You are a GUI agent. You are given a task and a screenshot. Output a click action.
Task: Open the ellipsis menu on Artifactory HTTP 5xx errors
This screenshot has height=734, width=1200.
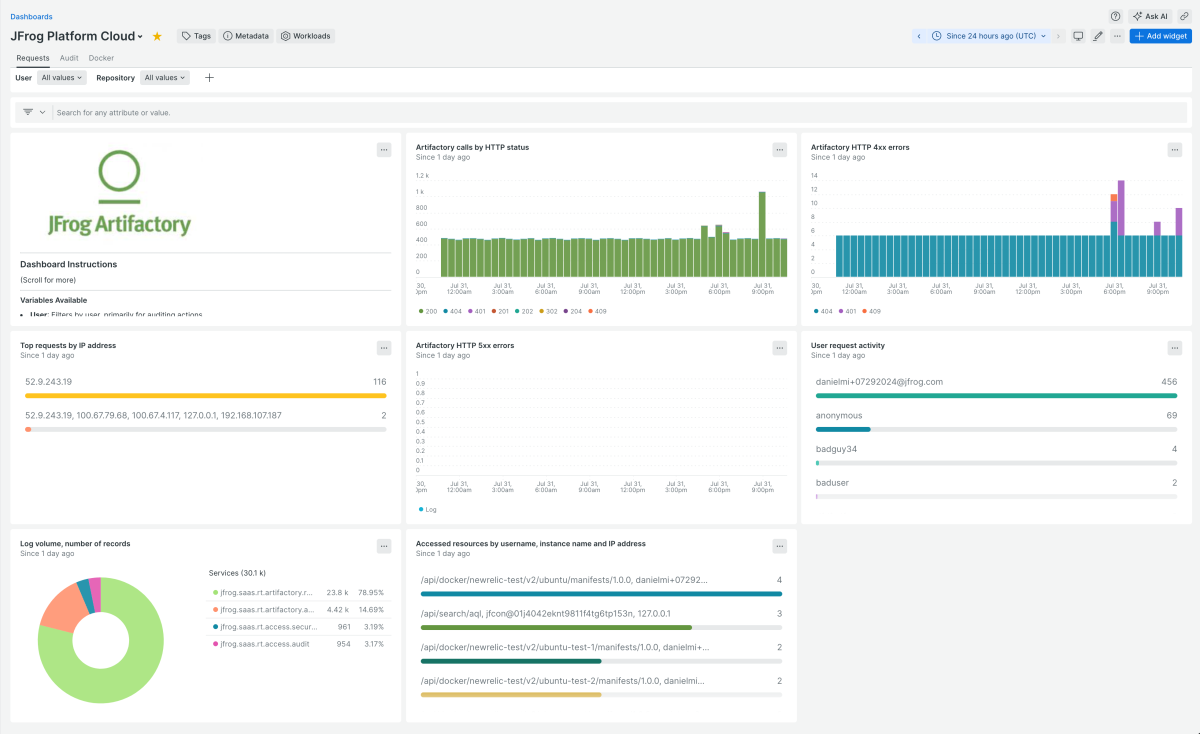click(x=780, y=348)
